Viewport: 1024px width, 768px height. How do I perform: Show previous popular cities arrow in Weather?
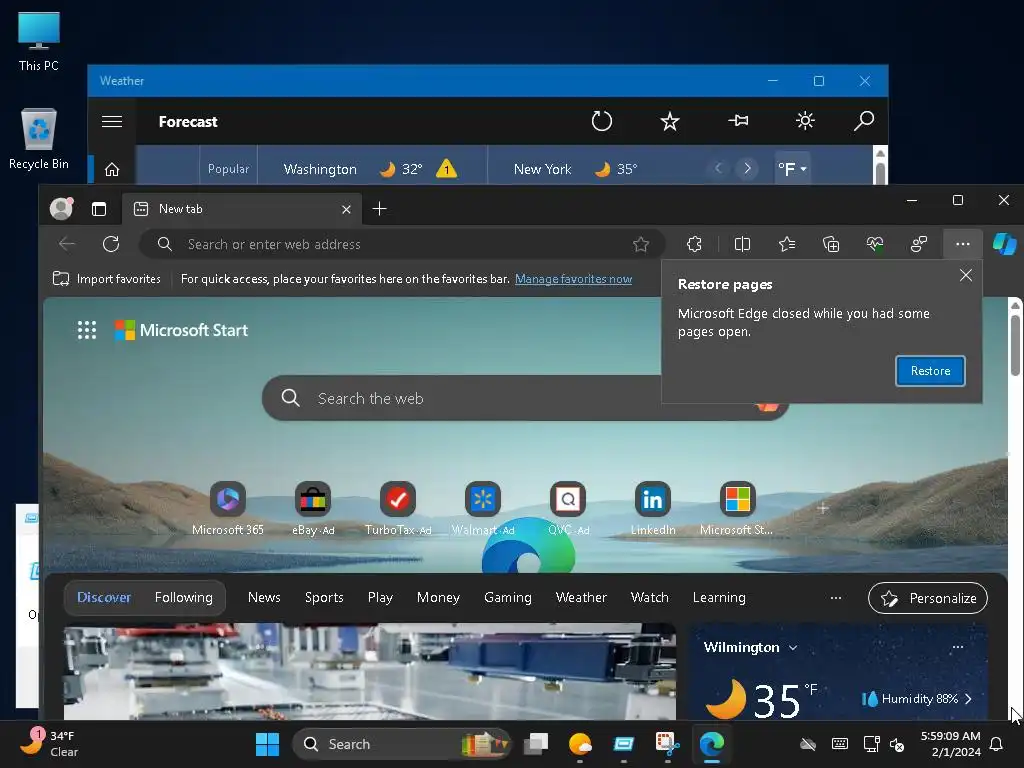pyautogui.click(x=718, y=168)
